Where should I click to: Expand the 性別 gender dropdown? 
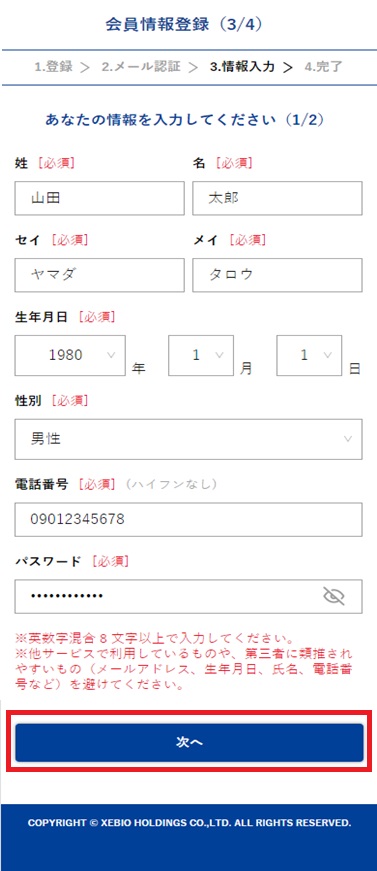tap(189, 439)
